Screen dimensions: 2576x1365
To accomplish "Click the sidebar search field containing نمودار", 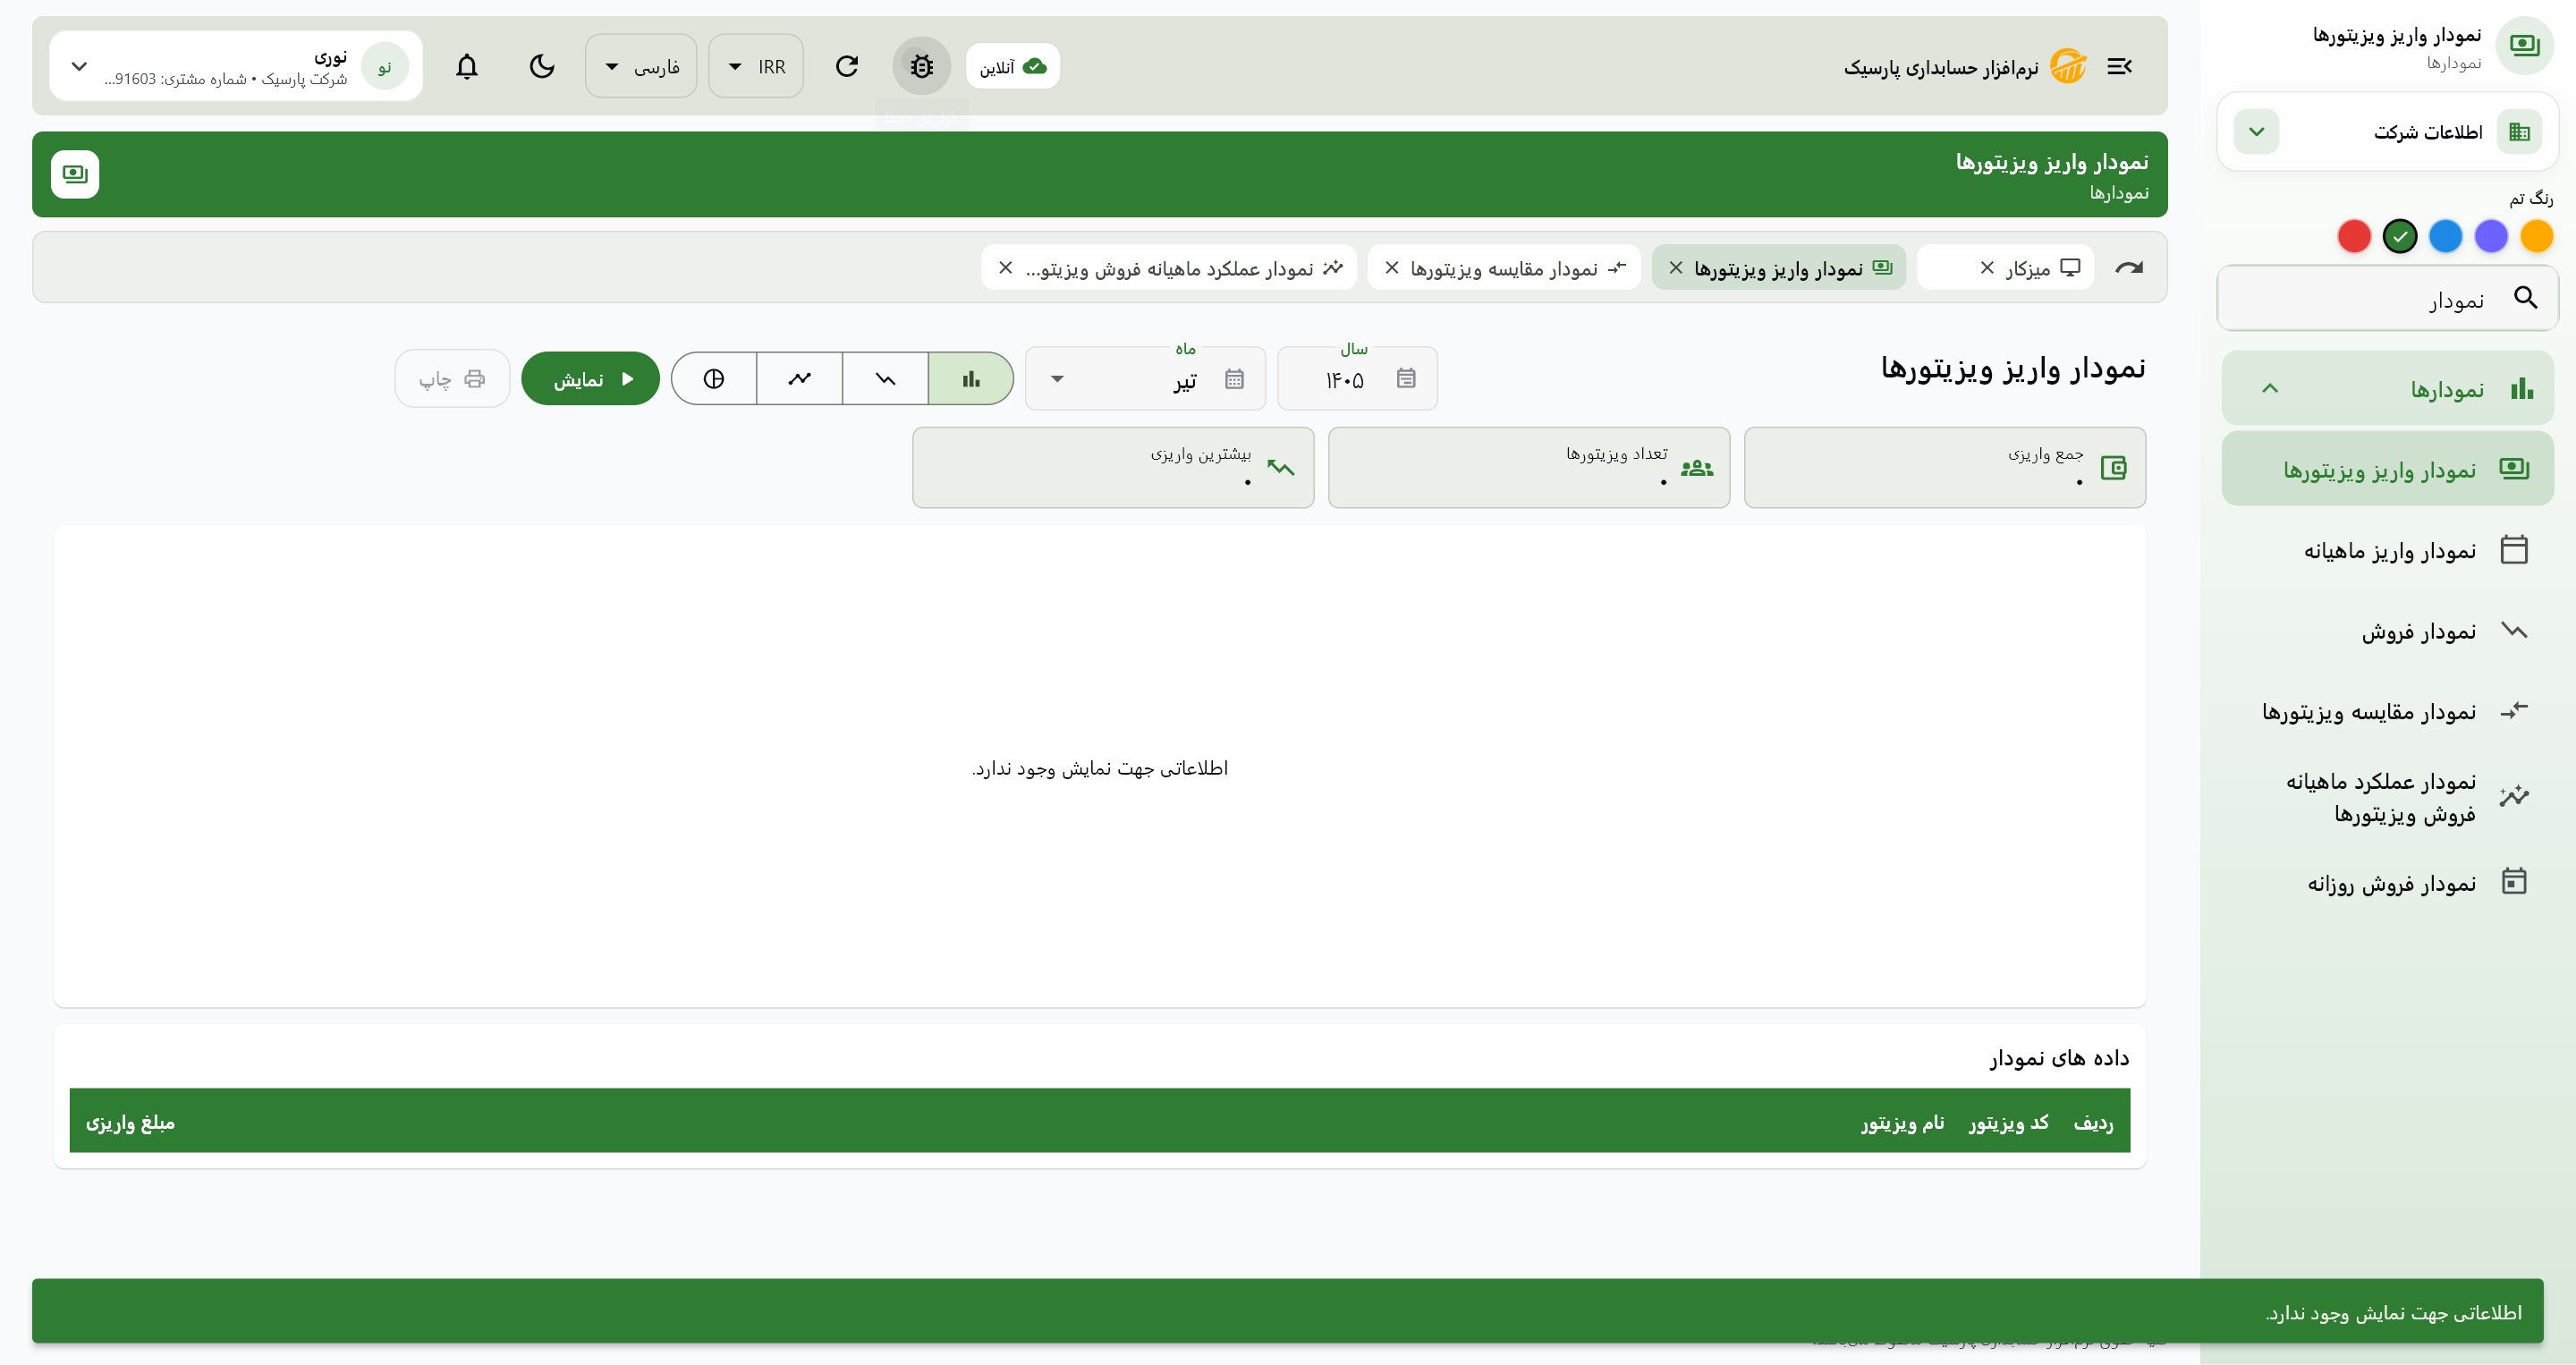I will click(2388, 298).
